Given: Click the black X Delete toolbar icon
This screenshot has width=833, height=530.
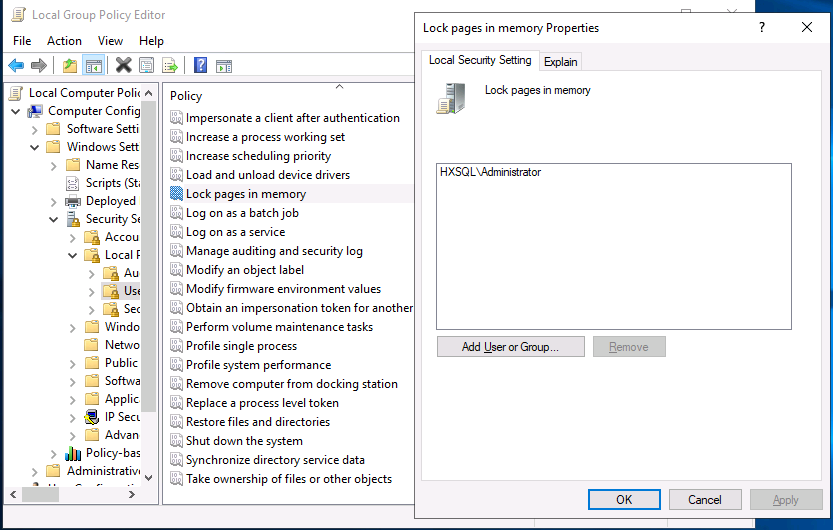Looking at the screenshot, I should coord(123,66).
